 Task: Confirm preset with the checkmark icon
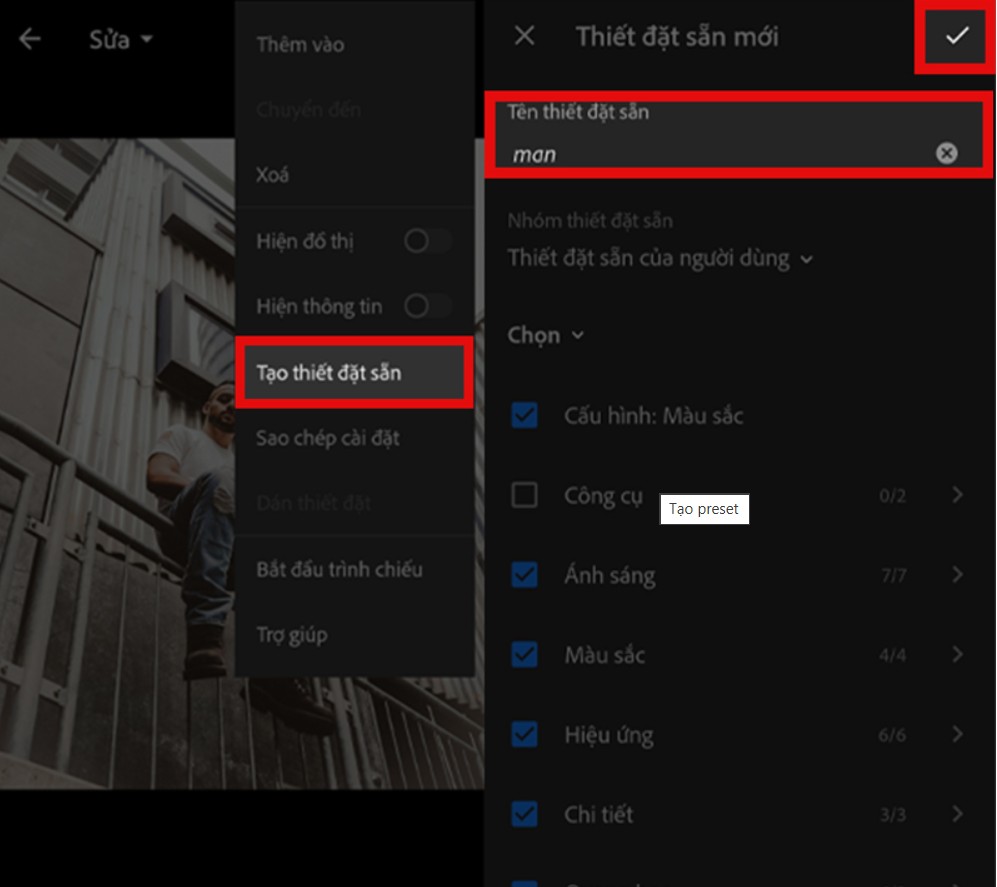click(957, 36)
